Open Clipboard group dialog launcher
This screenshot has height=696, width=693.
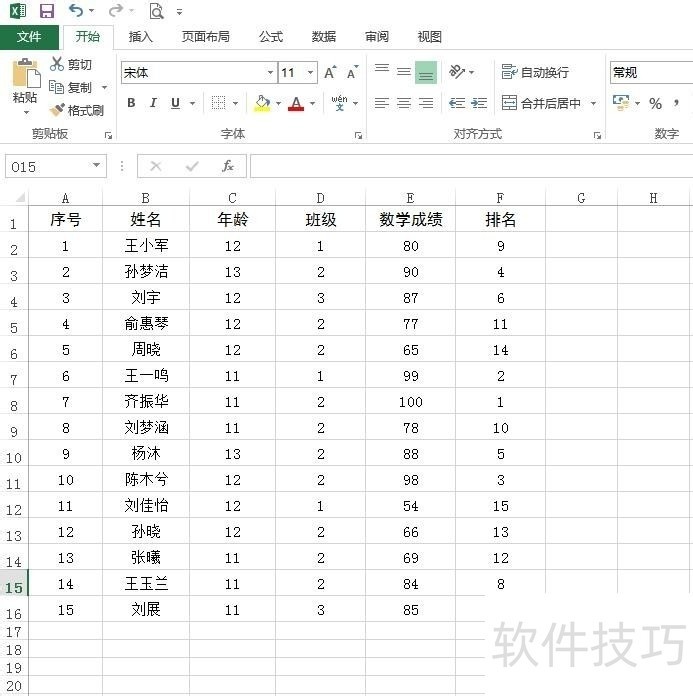coord(108,135)
